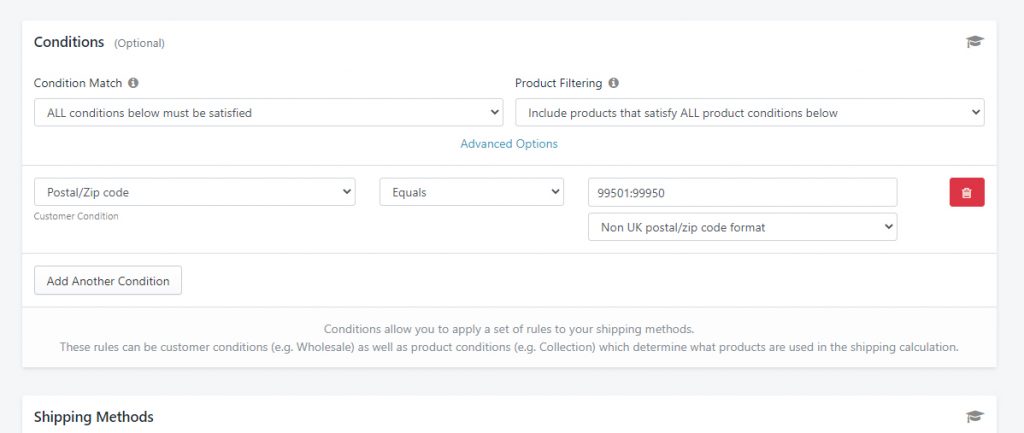Click the Product Filtering field label

tap(558, 83)
